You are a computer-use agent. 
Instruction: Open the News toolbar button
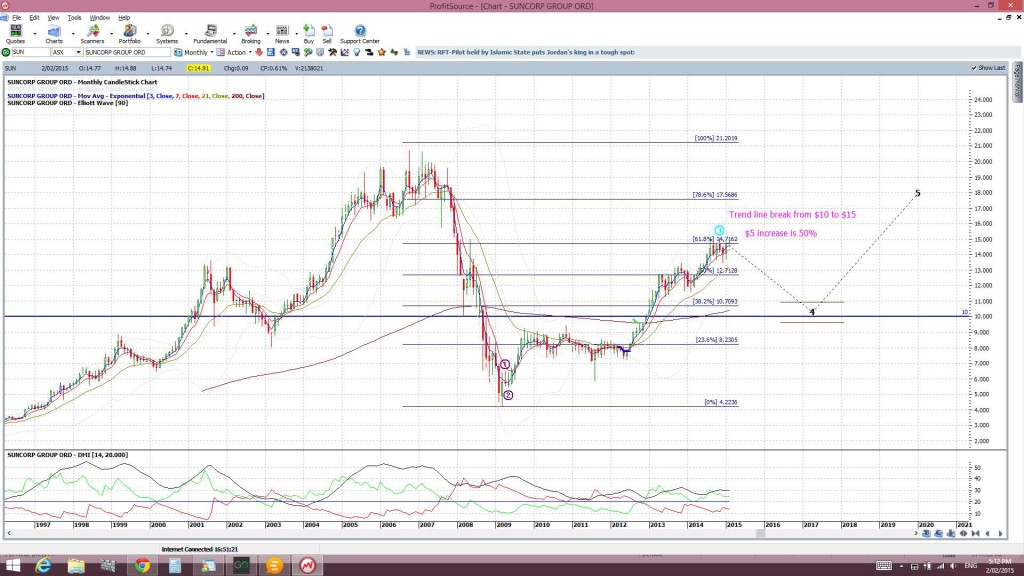point(282,34)
